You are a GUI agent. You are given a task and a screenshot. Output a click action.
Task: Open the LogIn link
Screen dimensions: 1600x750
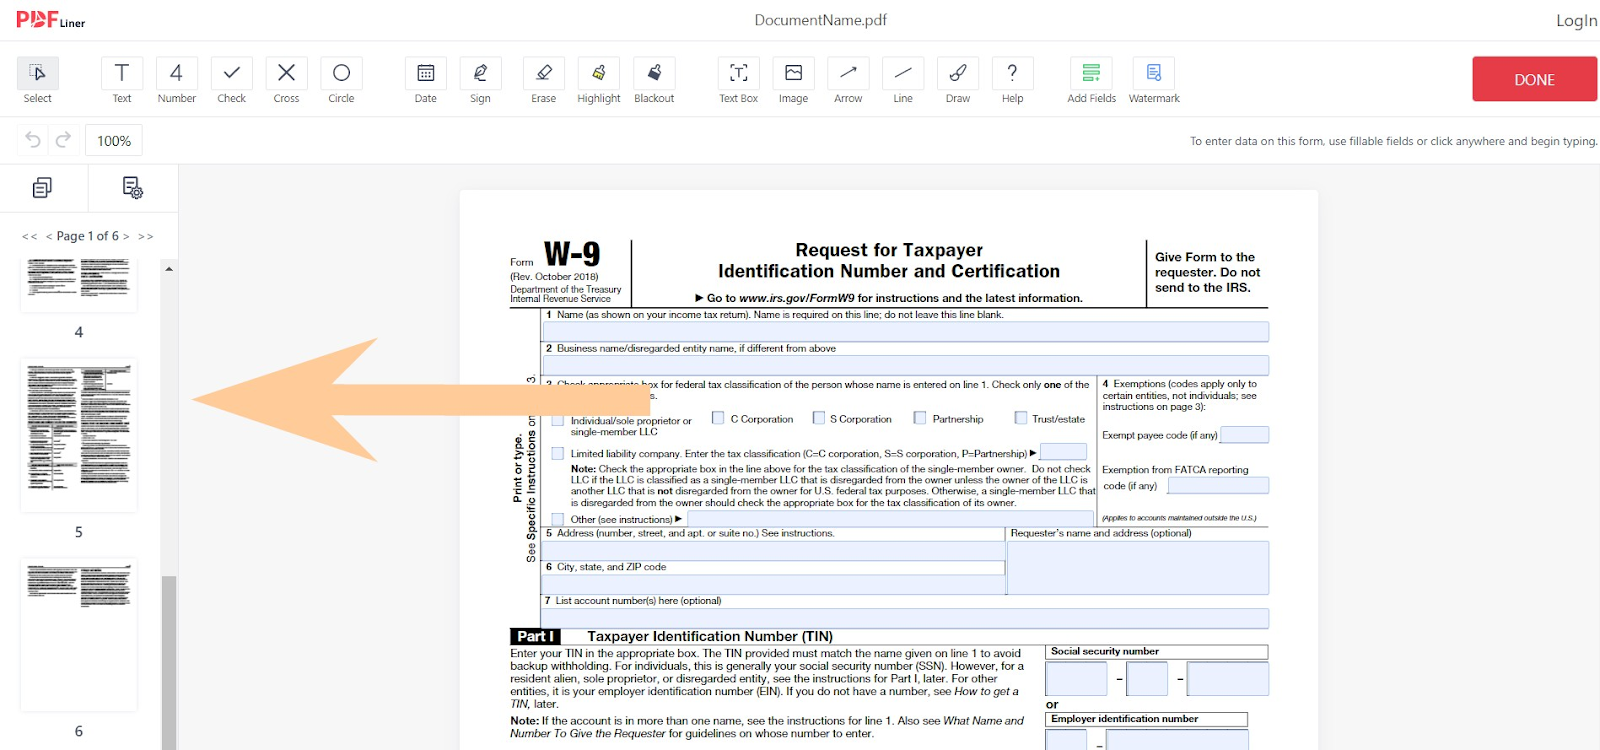click(x=1576, y=20)
